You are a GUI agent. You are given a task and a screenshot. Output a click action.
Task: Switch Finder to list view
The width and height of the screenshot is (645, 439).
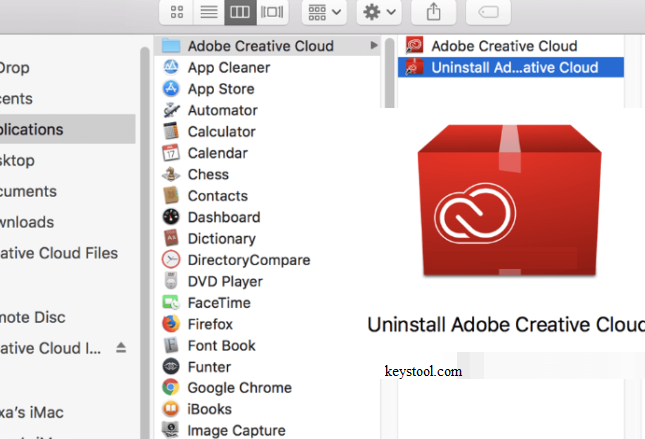(209, 12)
